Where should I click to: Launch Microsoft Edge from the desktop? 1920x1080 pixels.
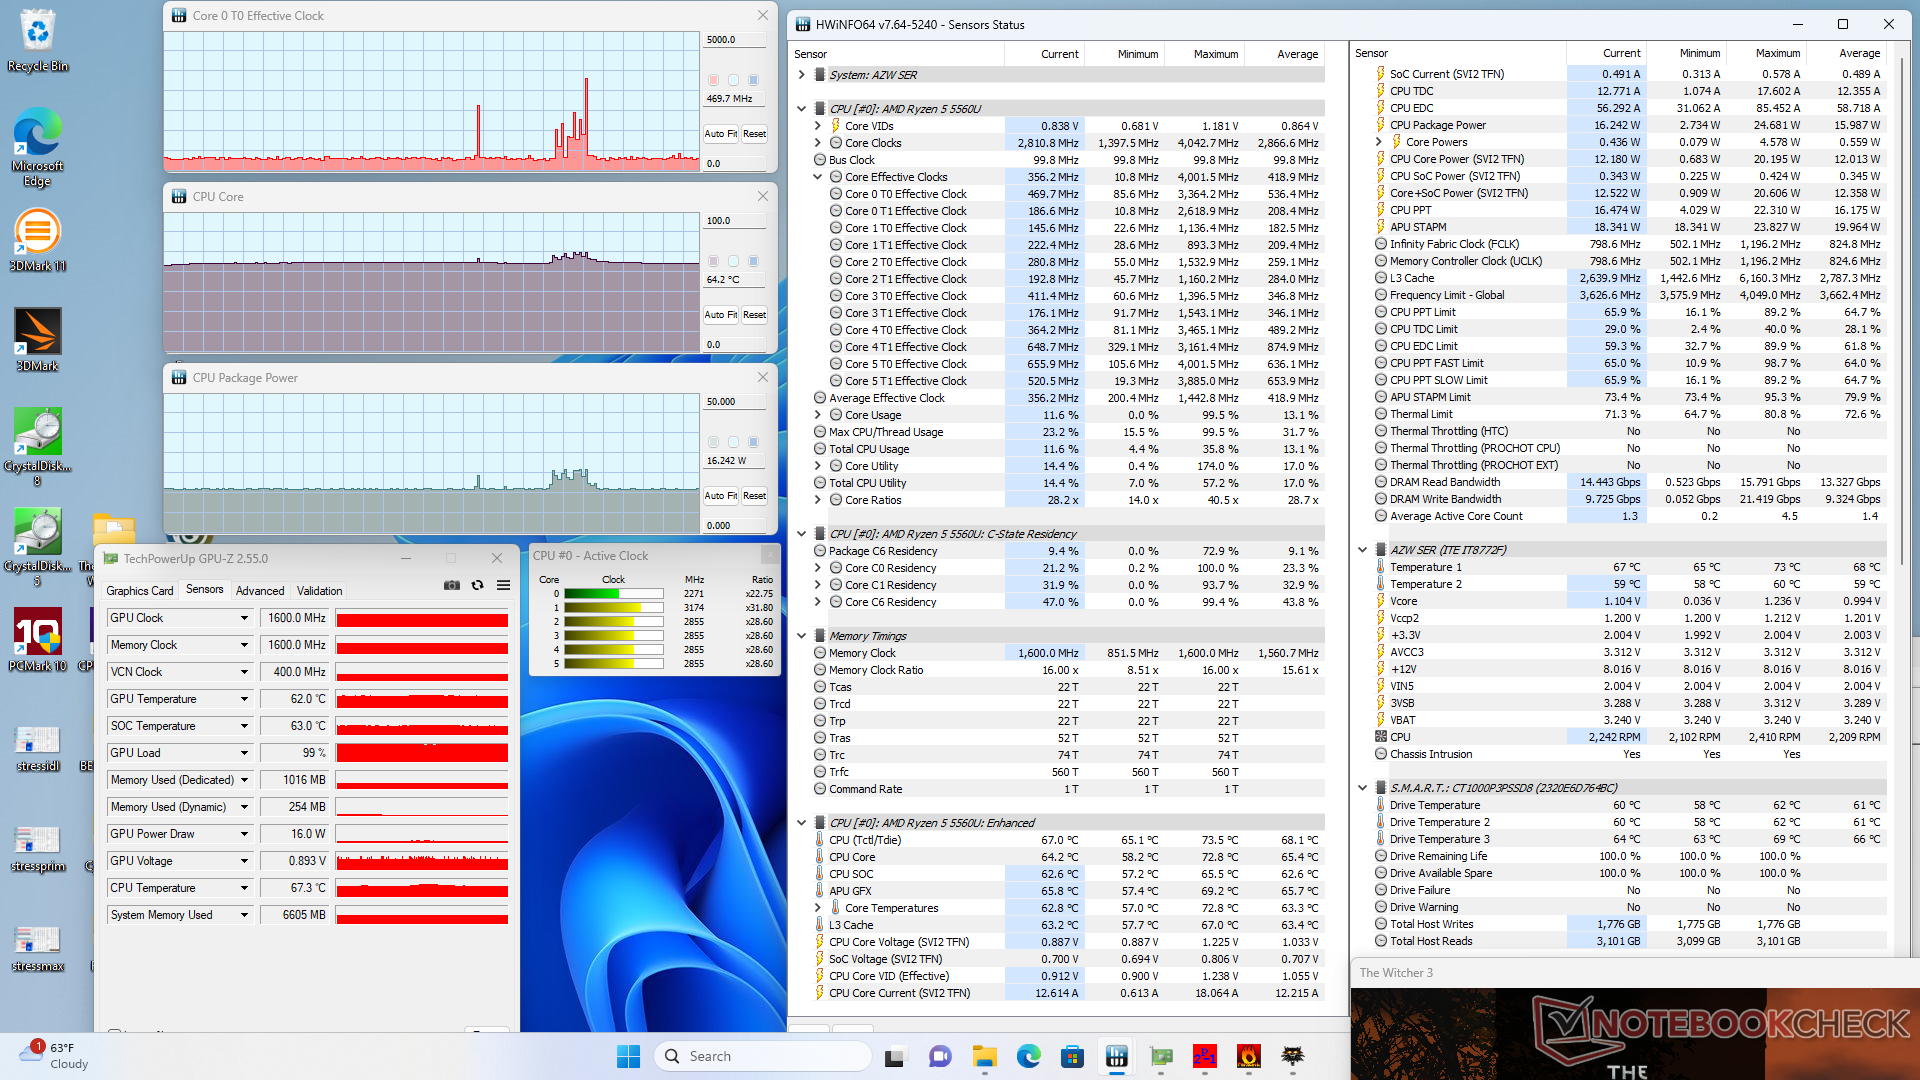click(x=38, y=147)
